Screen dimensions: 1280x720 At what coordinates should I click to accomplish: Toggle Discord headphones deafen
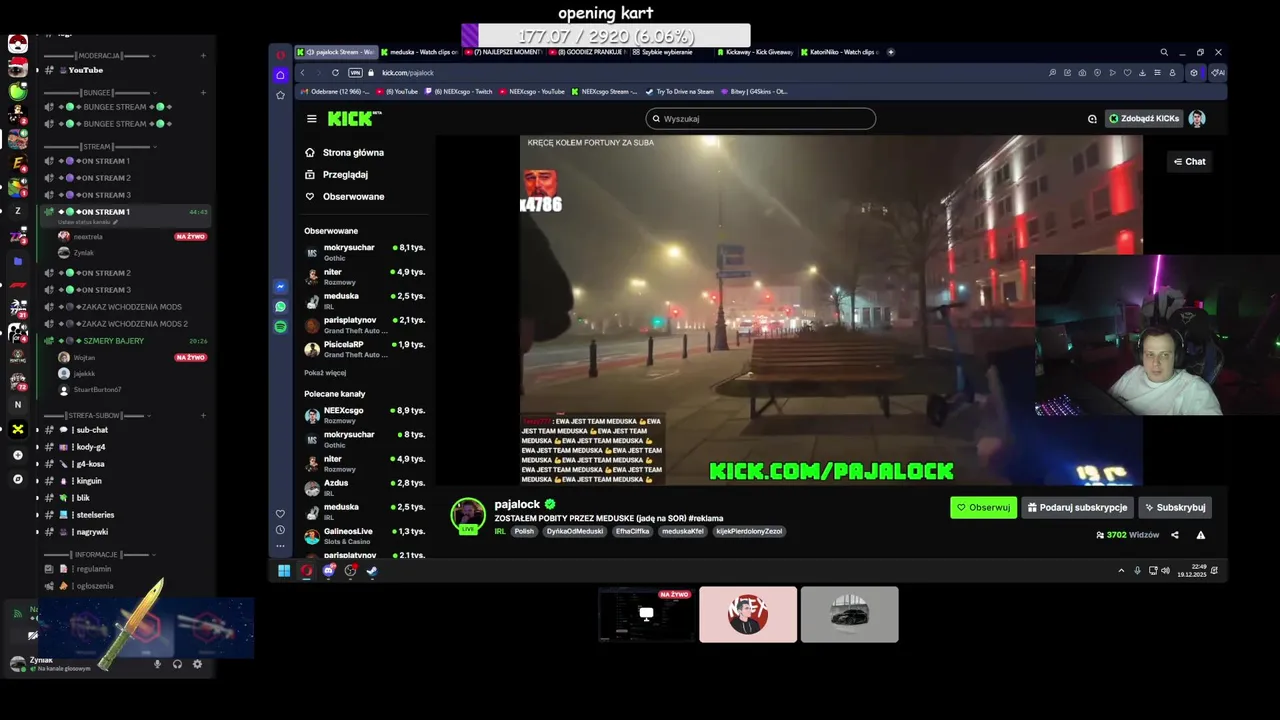point(177,664)
